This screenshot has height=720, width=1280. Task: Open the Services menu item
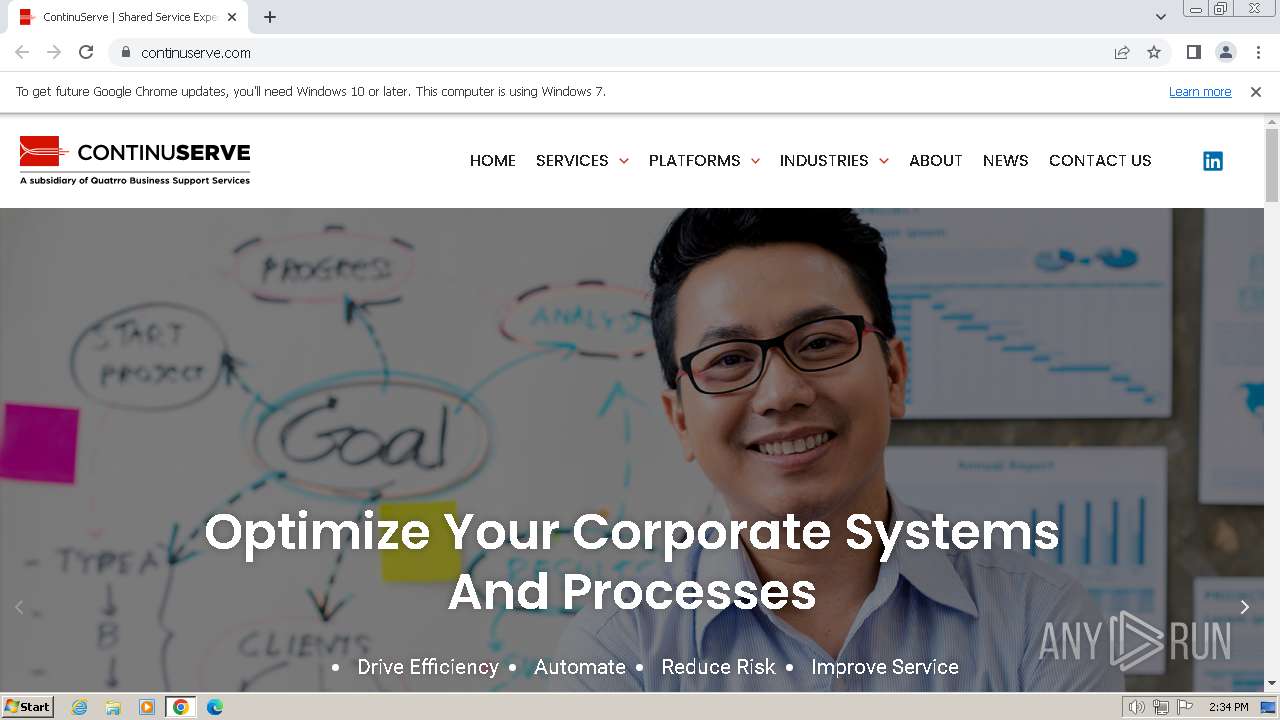(x=572, y=161)
